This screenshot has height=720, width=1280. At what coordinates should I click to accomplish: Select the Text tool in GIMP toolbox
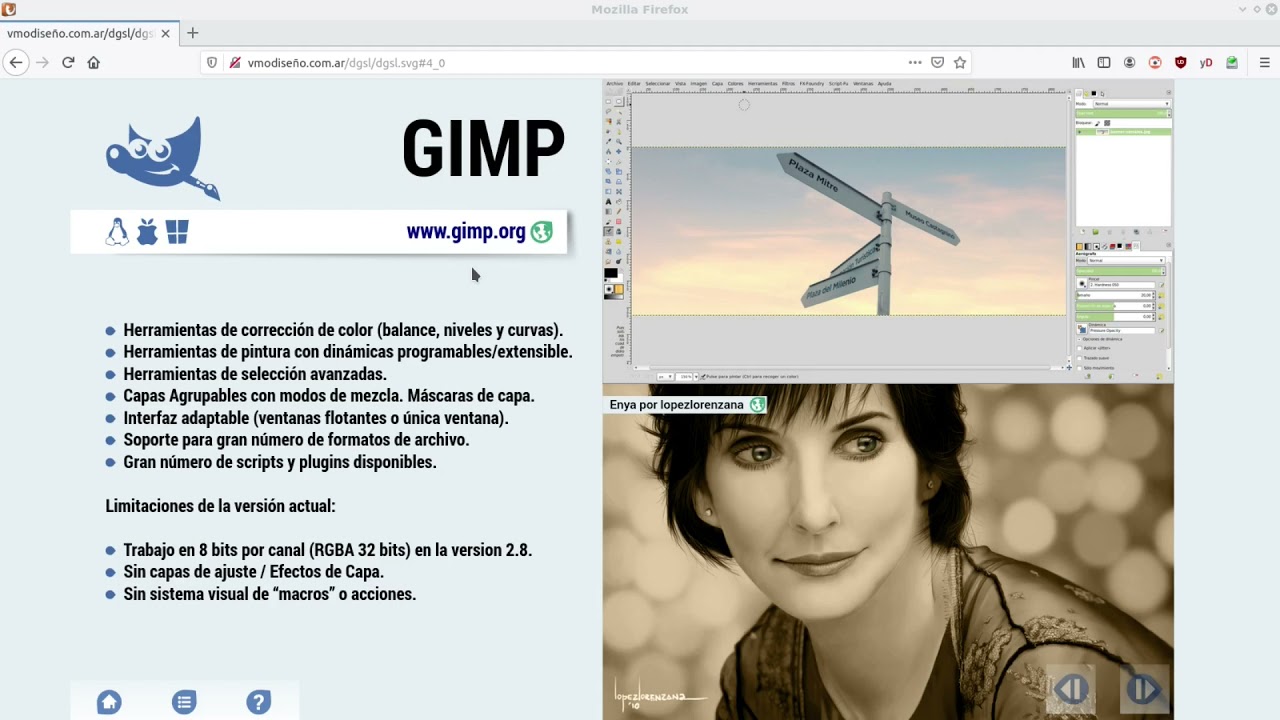point(608,202)
